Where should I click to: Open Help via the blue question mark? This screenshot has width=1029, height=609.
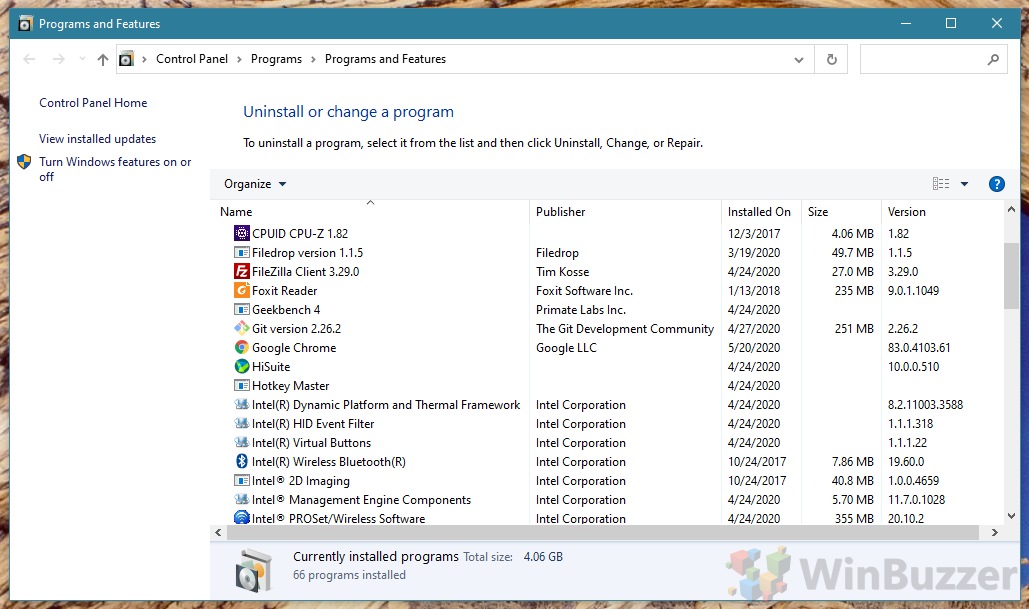[996, 183]
